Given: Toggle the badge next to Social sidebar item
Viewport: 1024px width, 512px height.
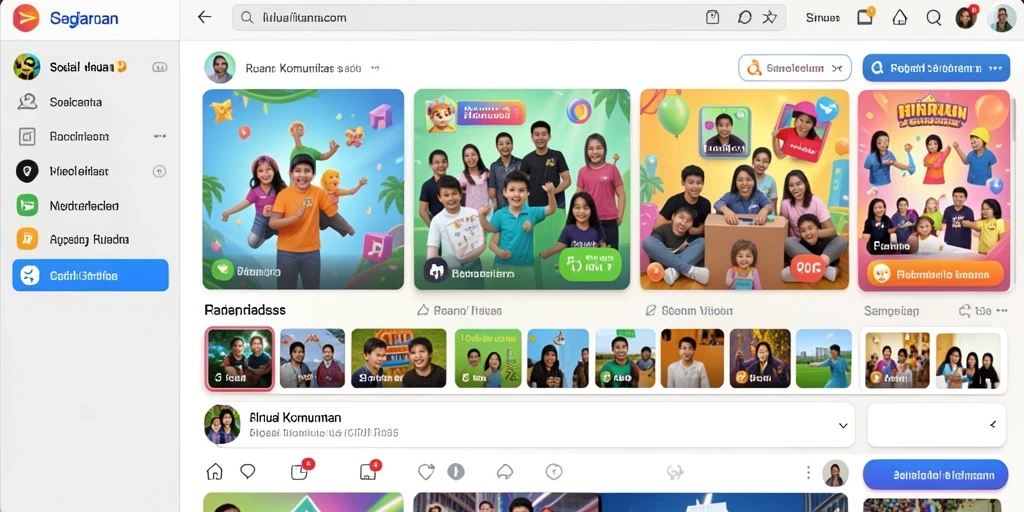Looking at the screenshot, I should coord(159,67).
